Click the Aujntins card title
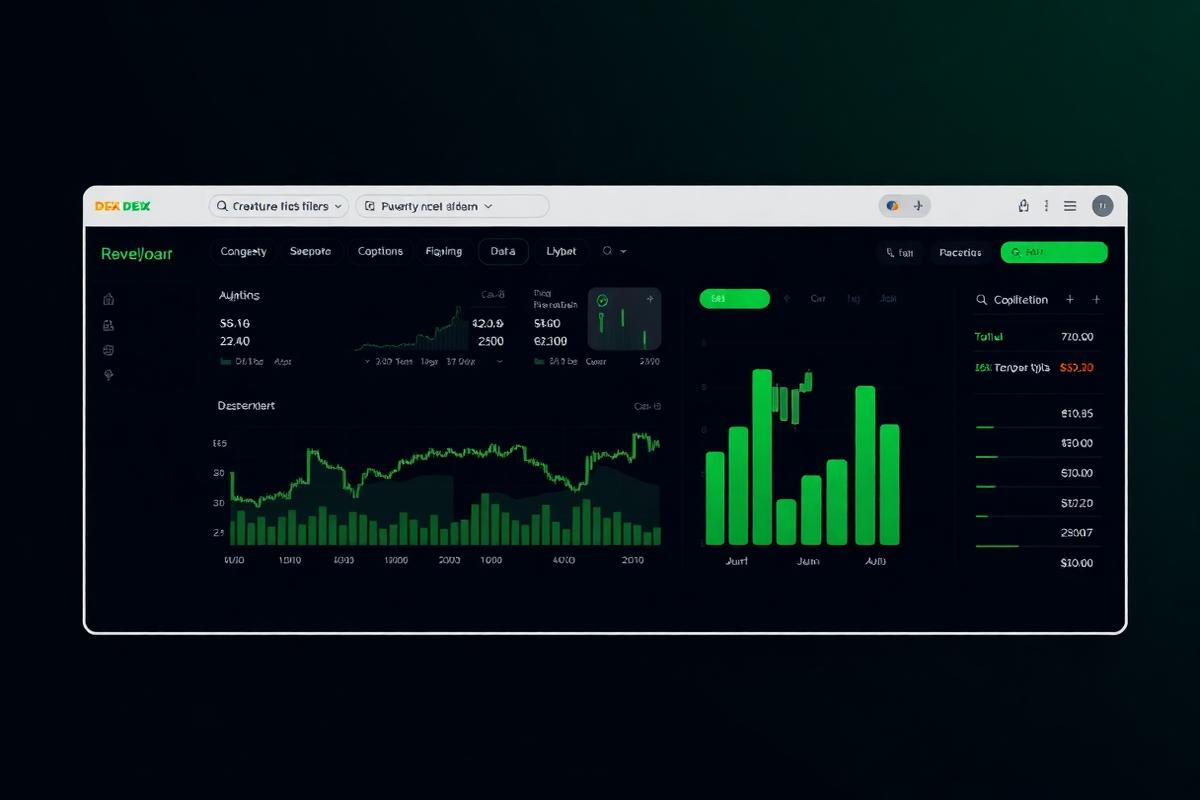The image size is (1200, 800). 239,296
